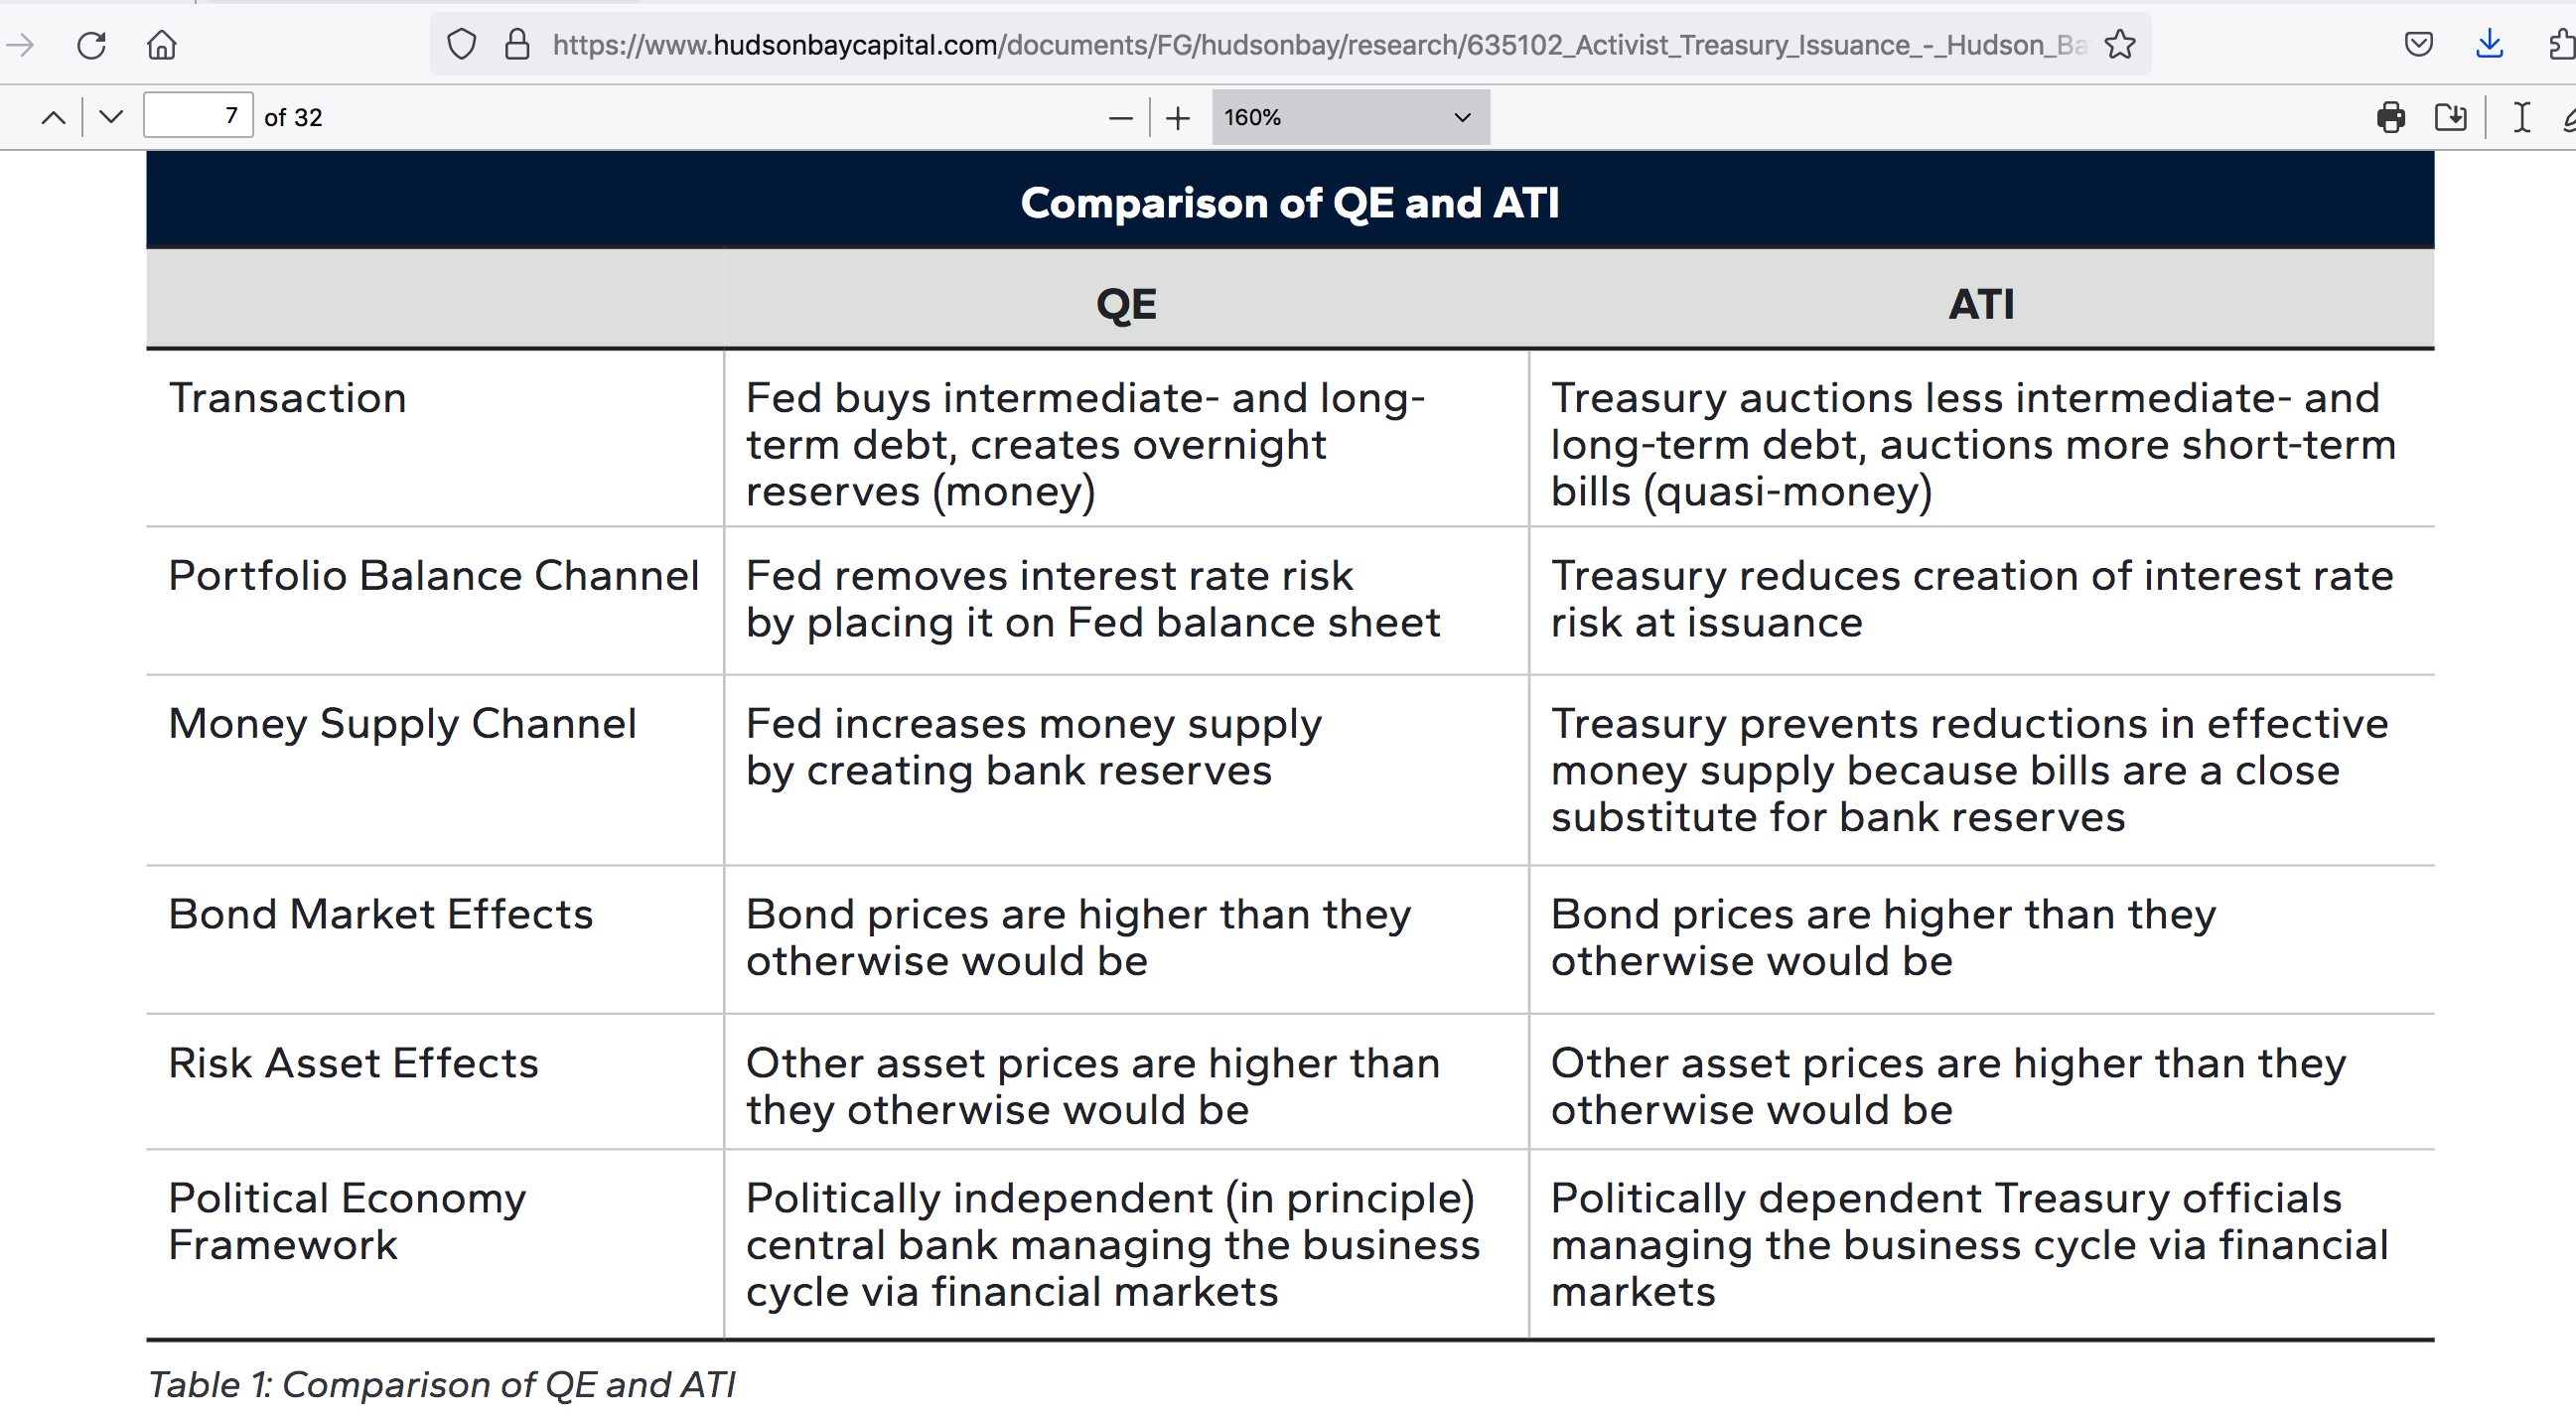Viewport: 2576px width, 1414px height.
Task: Activate the text selection tool
Action: point(2522,117)
